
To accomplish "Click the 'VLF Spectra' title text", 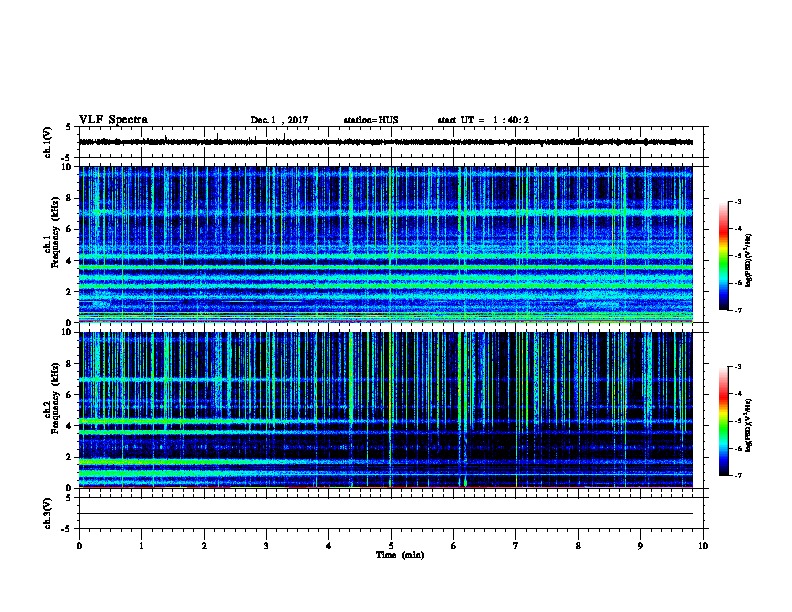I will [113, 120].
